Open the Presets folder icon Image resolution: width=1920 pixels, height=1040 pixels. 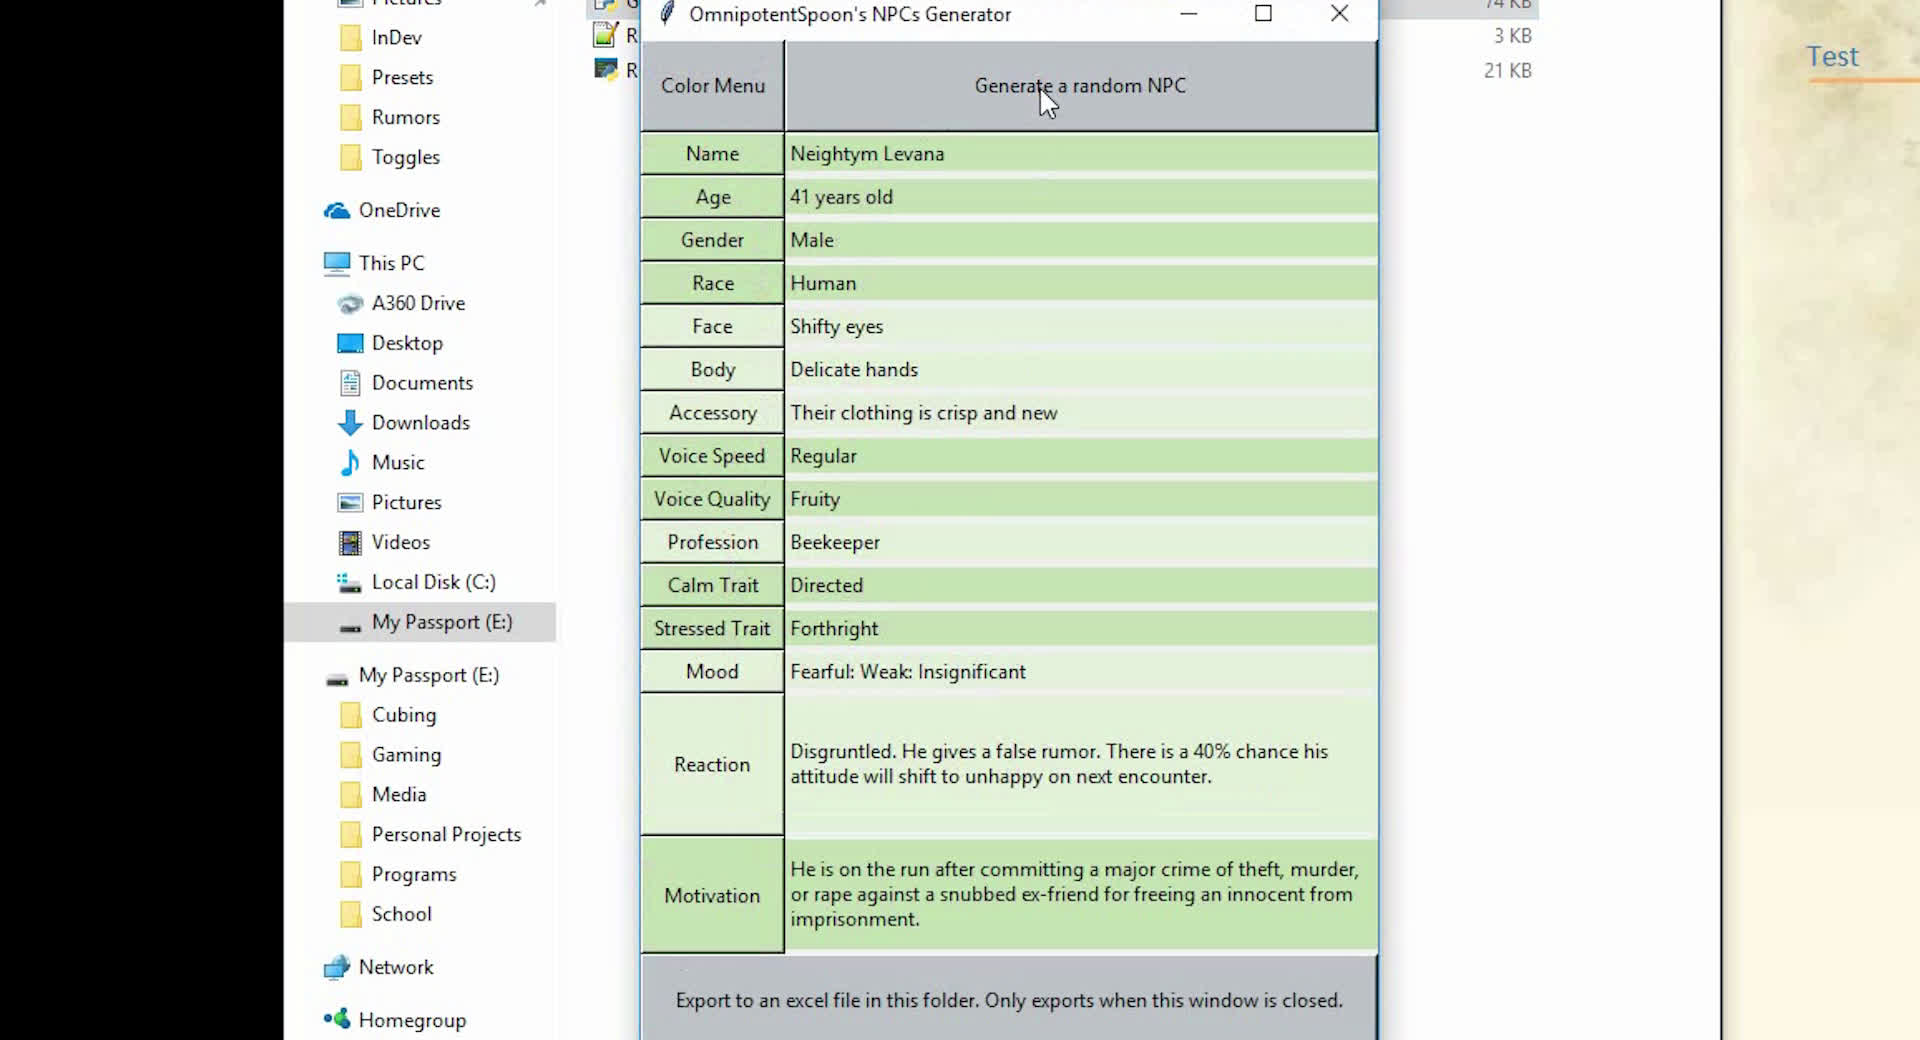click(350, 78)
